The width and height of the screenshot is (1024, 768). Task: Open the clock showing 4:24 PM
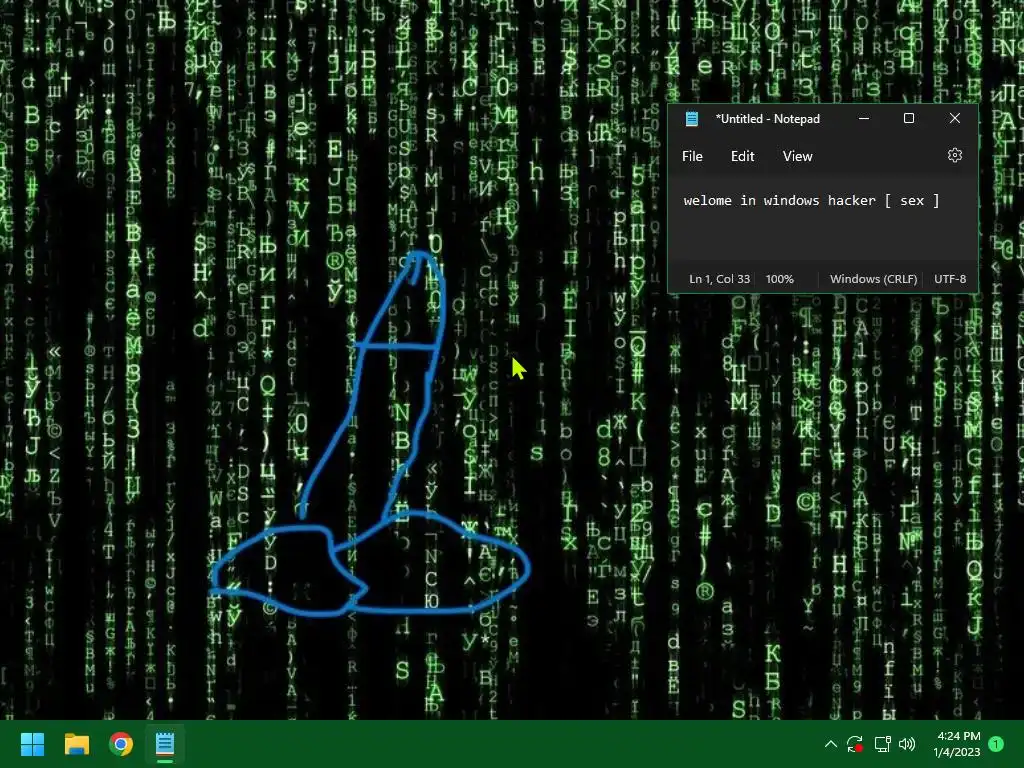pyautogui.click(x=957, y=744)
